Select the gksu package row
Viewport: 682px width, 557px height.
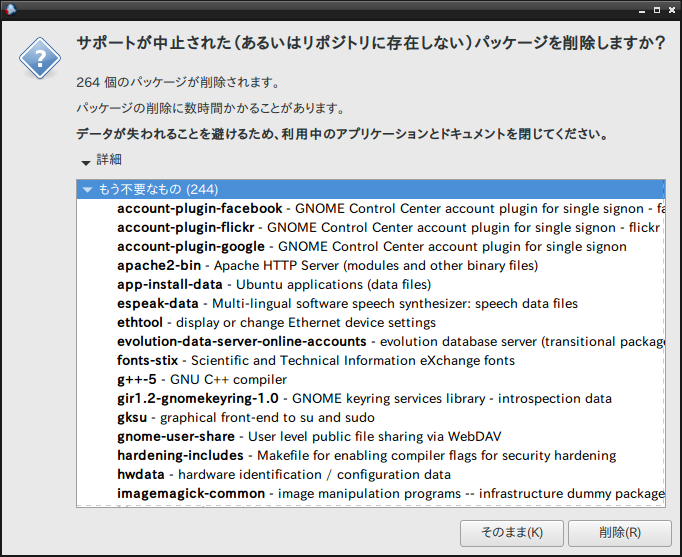pyautogui.click(x=371, y=417)
